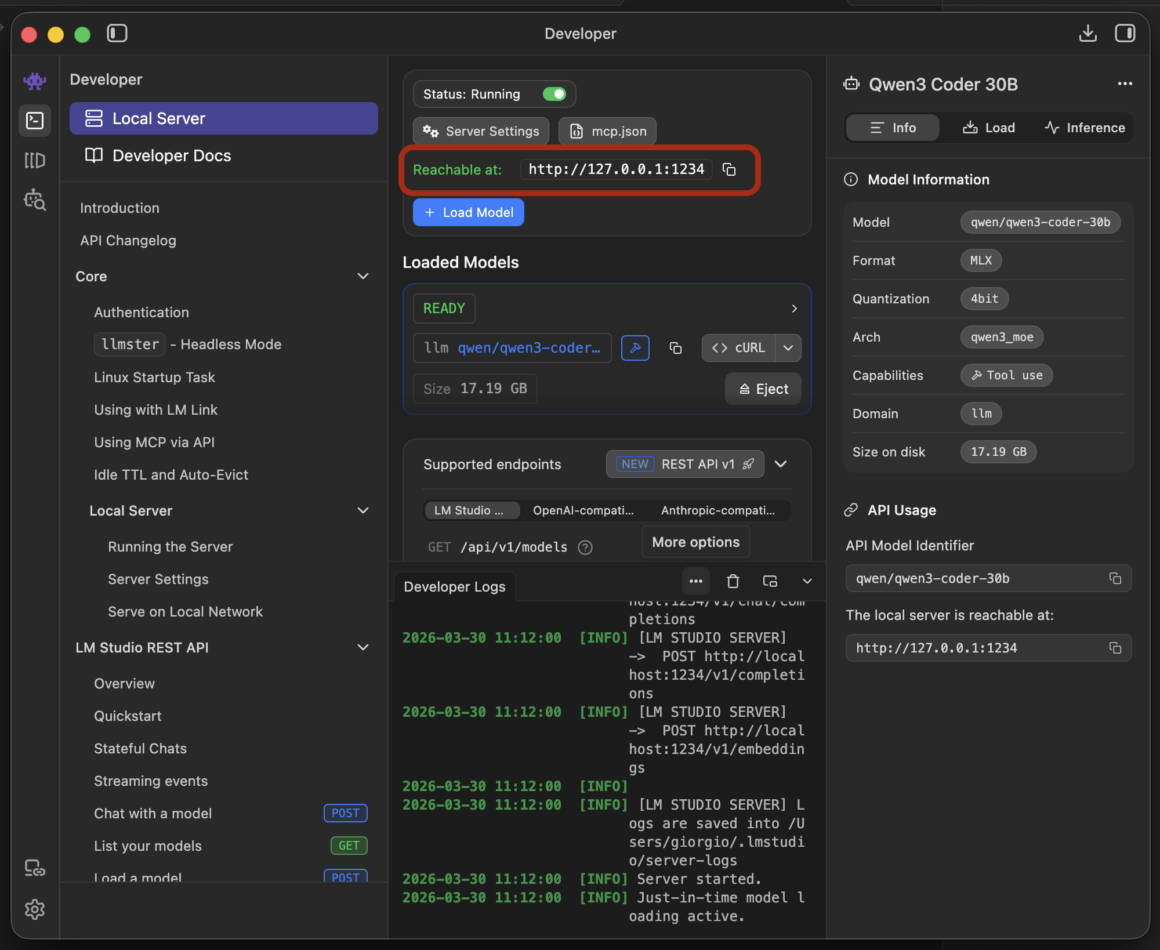
Task: Open the llmster Headless Mode page
Action: (x=187, y=344)
